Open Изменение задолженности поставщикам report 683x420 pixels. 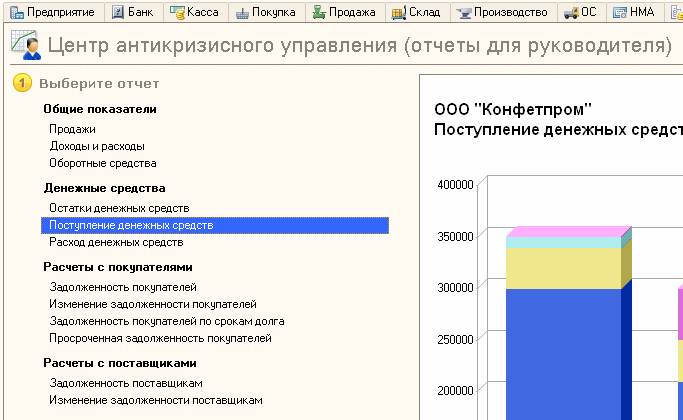pyautogui.click(x=156, y=400)
